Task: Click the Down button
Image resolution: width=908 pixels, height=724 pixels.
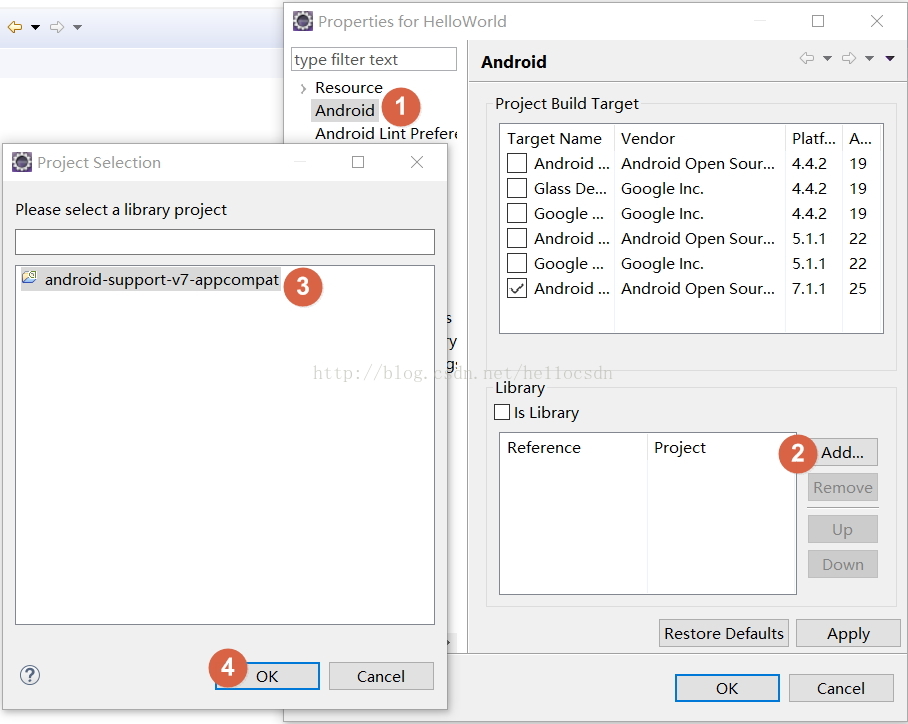Action: pyautogui.click(x=843, y=564)
